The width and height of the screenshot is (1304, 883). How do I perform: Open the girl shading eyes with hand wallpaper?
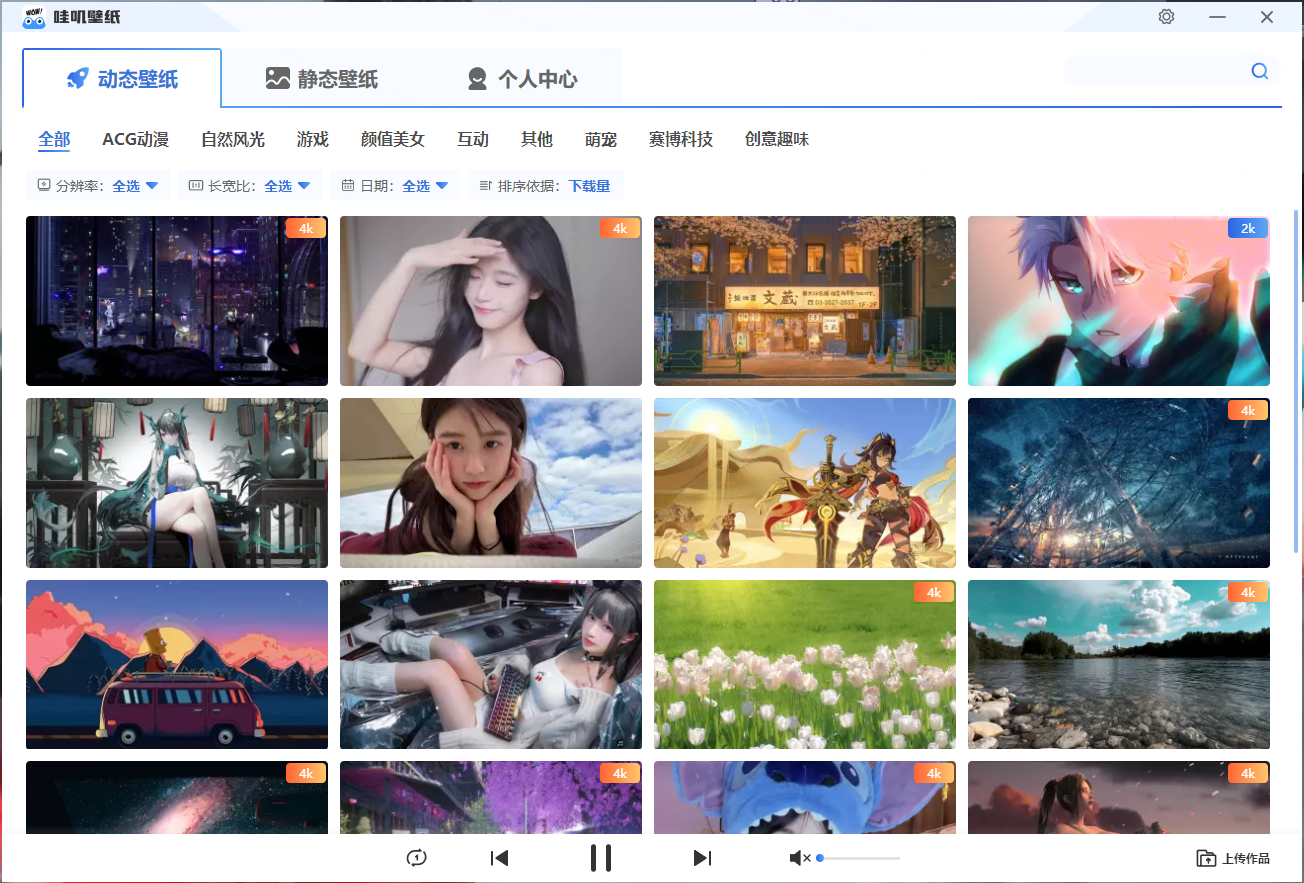[491, 301]
